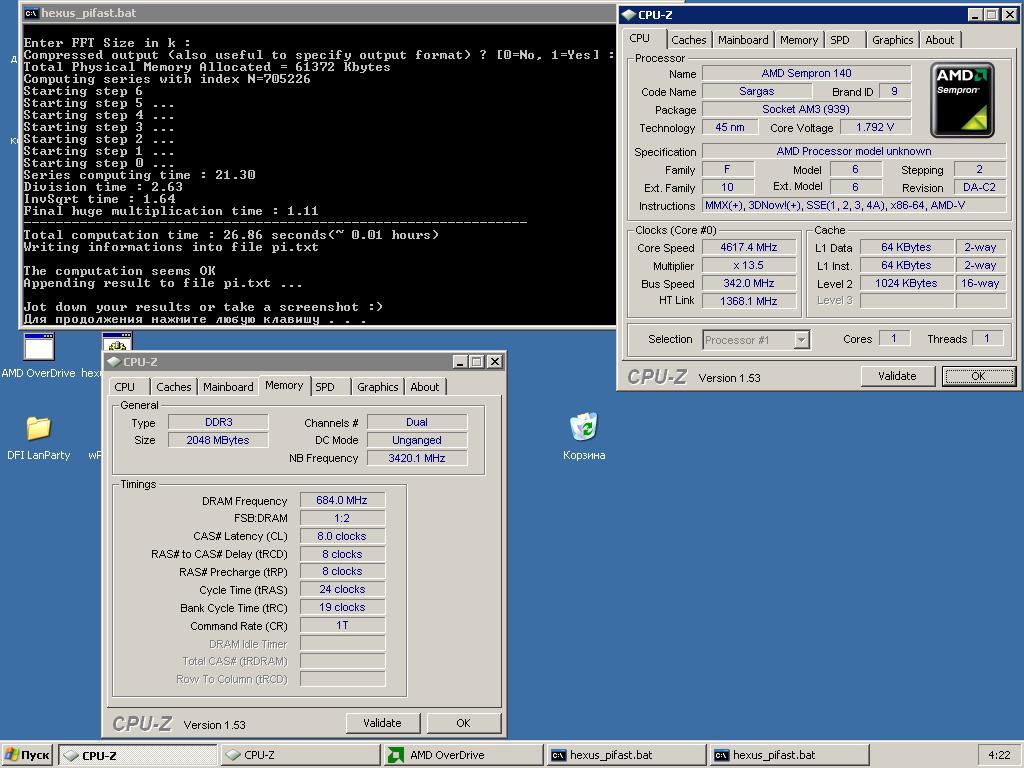Click Channels # value Dual

(417, 423)
